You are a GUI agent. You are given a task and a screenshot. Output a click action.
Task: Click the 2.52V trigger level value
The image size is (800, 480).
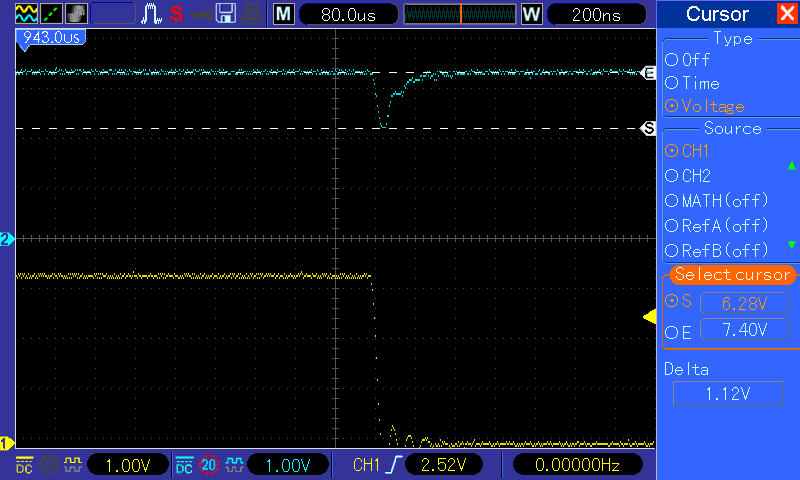click(x=443, y=465)
